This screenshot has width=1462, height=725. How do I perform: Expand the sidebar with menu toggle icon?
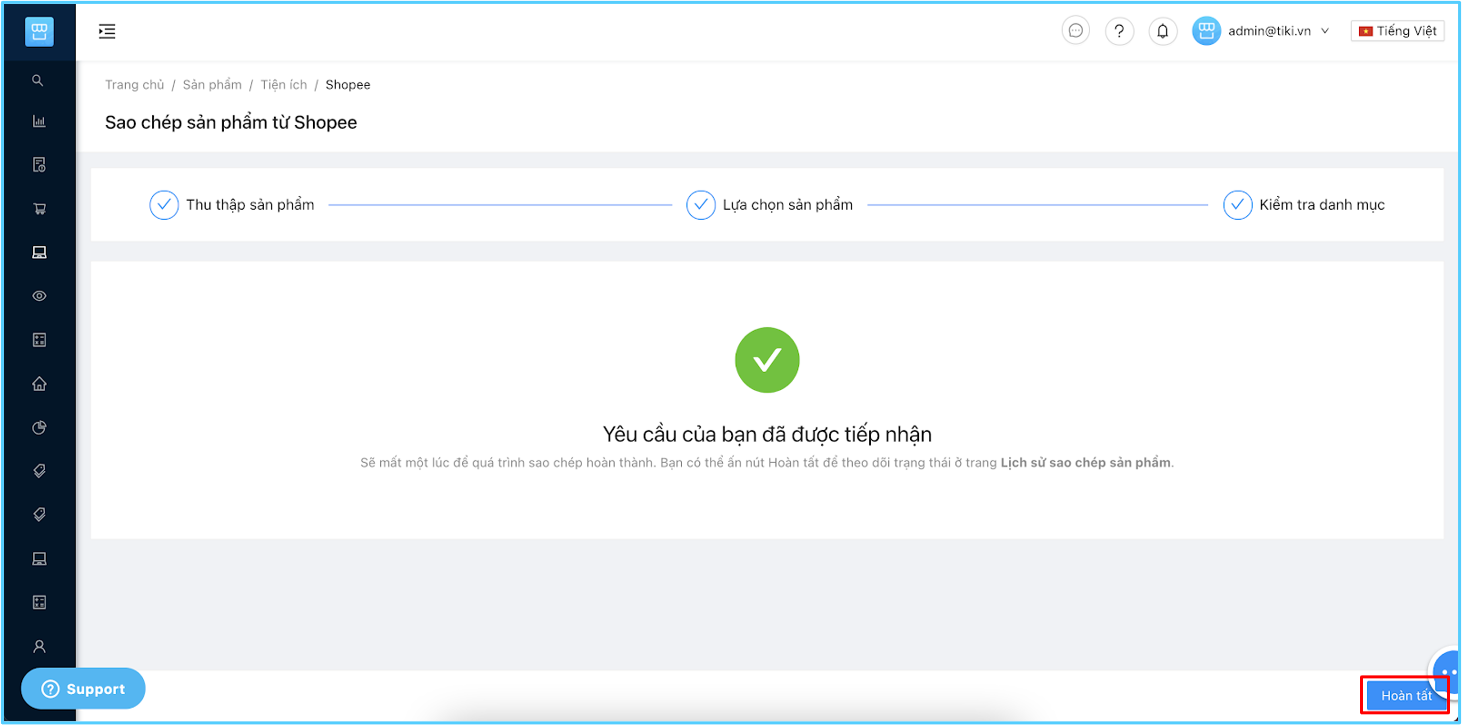click(x=107, y=31)
